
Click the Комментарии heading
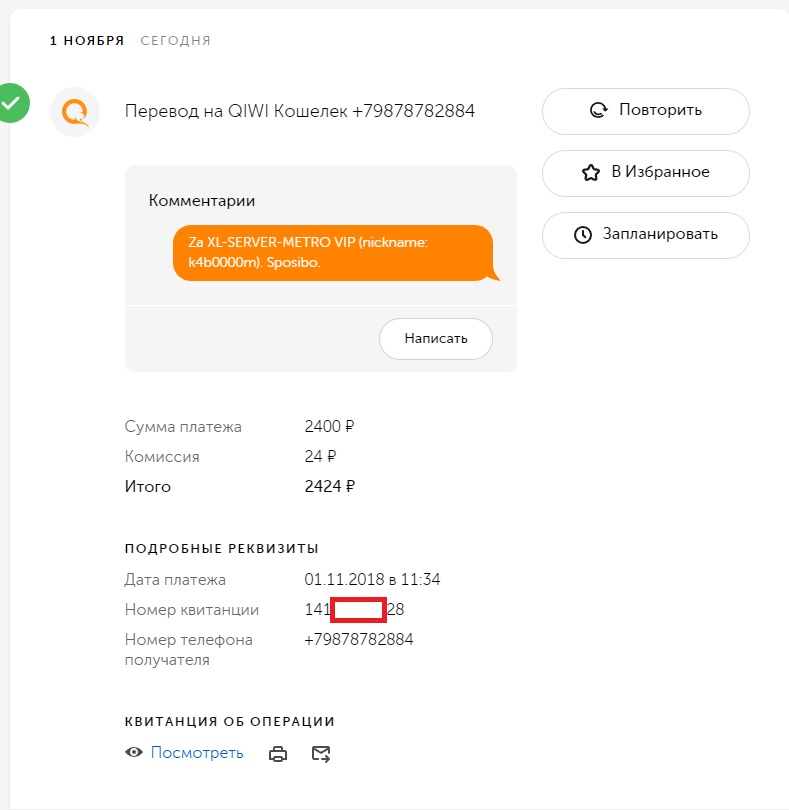pos(201,201)
